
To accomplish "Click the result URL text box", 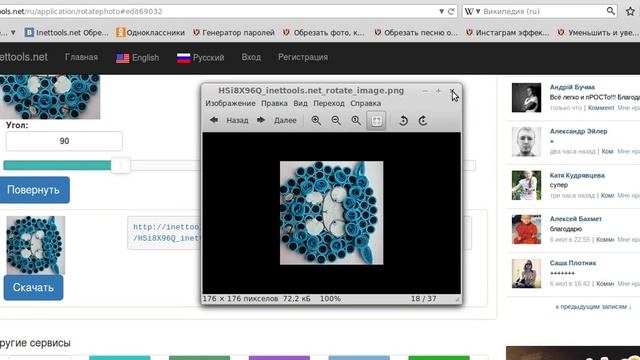I will coord(164,233).
